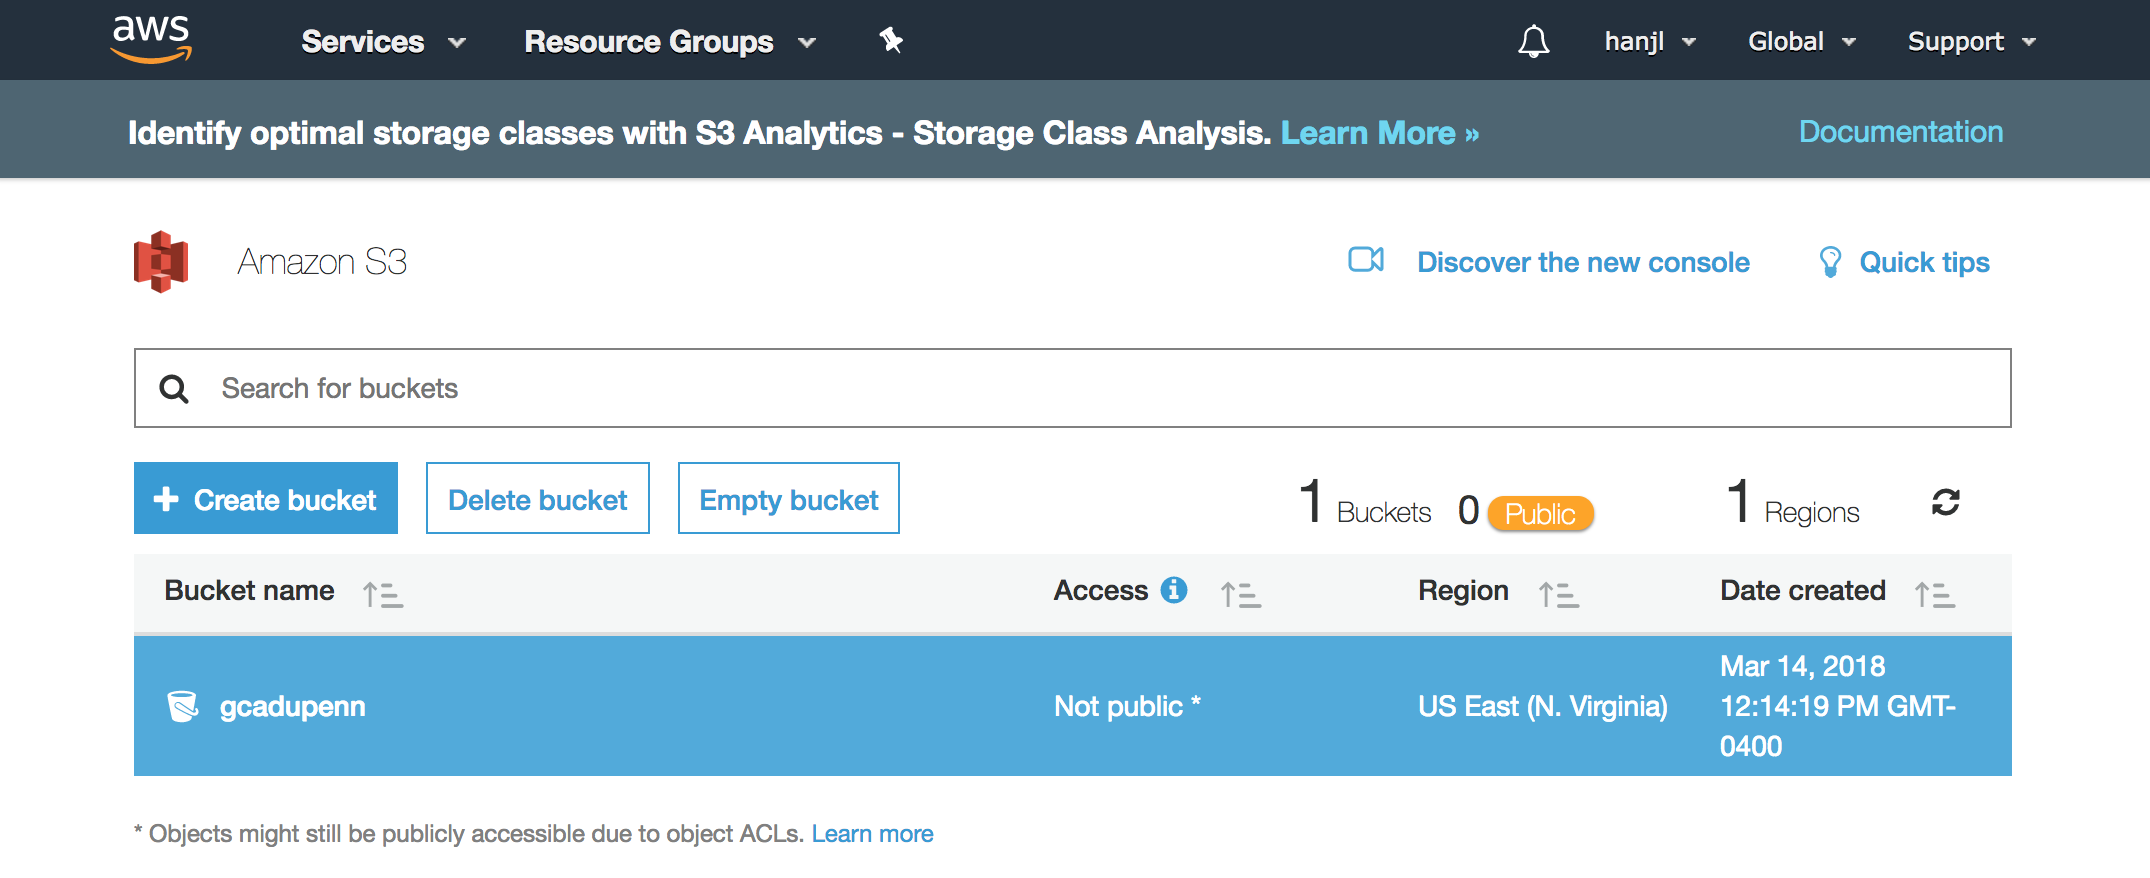The width and height of the screenshot is (2150, 878).
Task: Sort by Access column sort icon
Action: (1240, 595)
